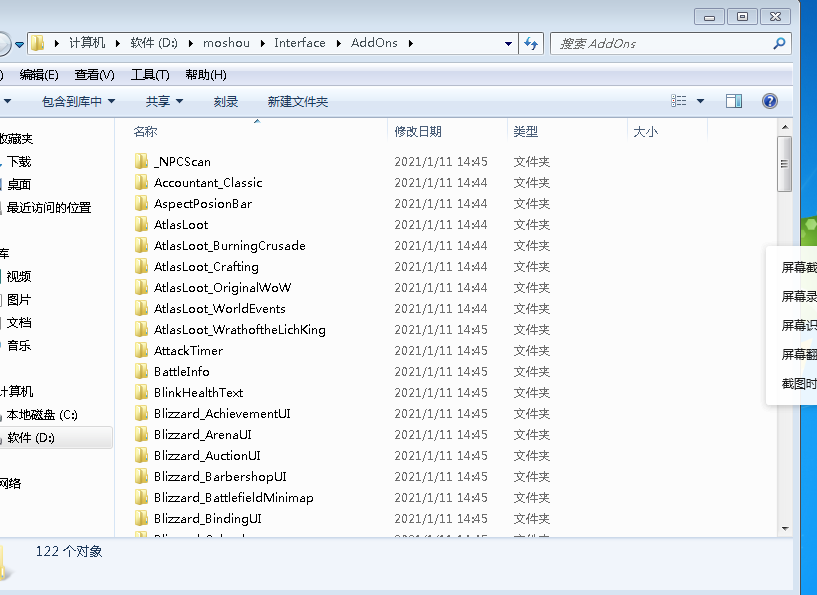The image size is (817, 595).
Task: Open the 共享 dropdown in the toolbar
Action: [164, 101]
